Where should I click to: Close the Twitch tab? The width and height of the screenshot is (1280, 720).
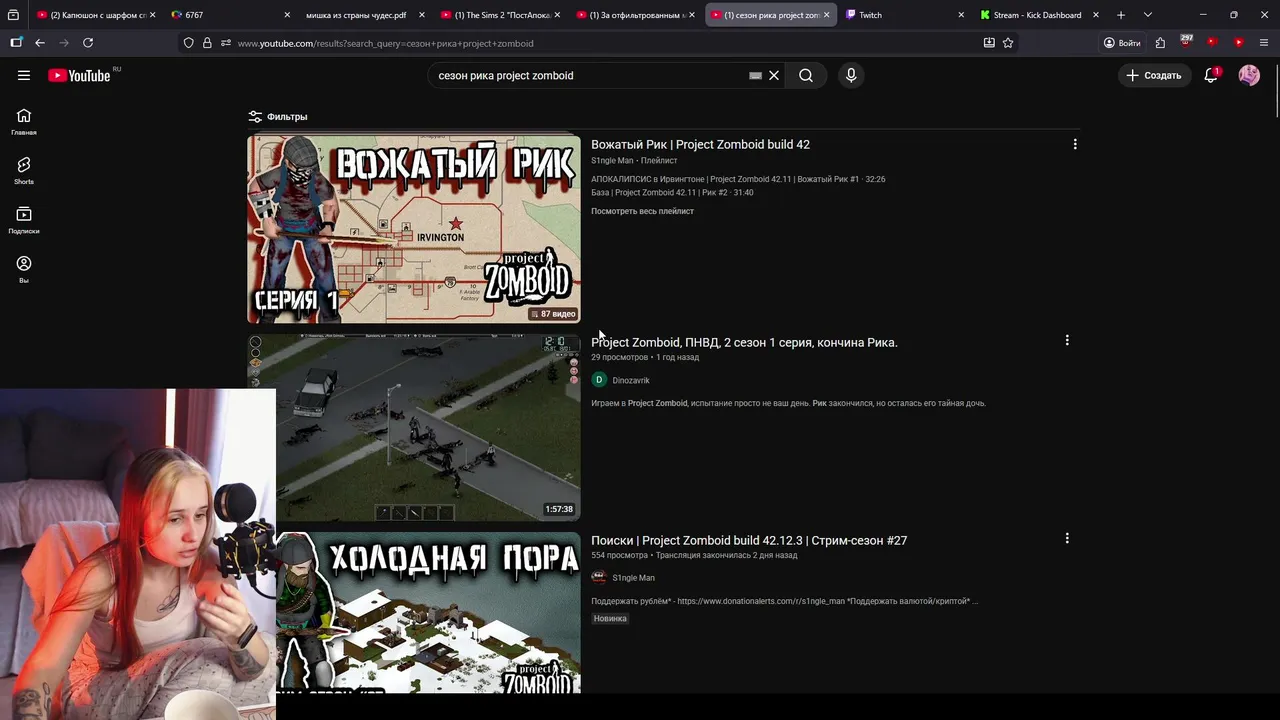[961, 15]
